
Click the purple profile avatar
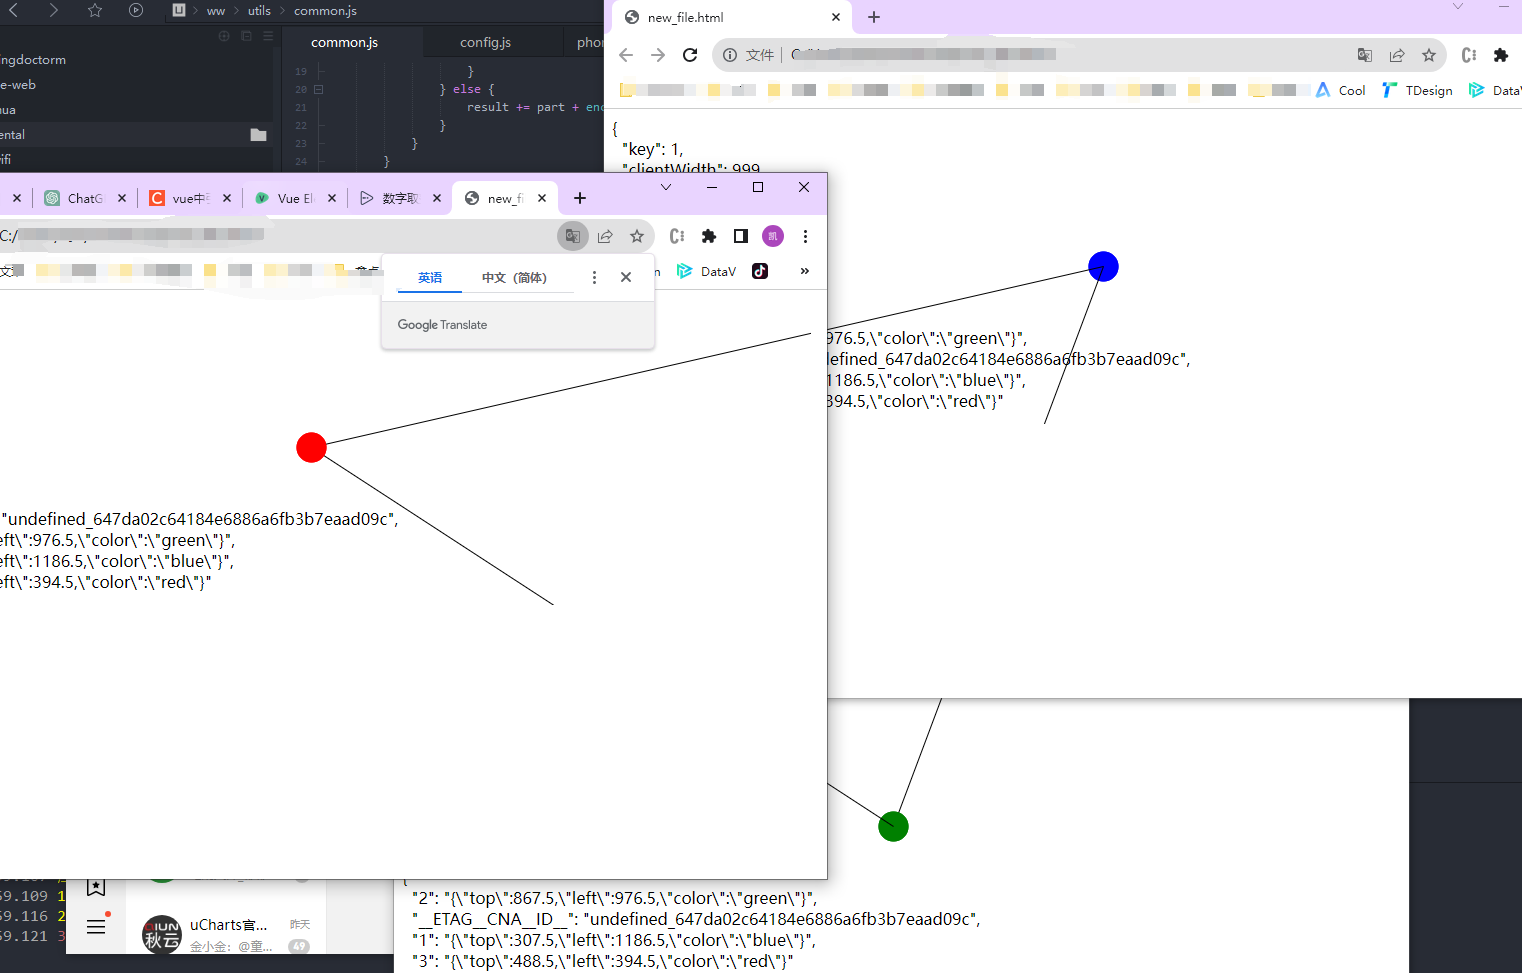(x=773, y=236)
